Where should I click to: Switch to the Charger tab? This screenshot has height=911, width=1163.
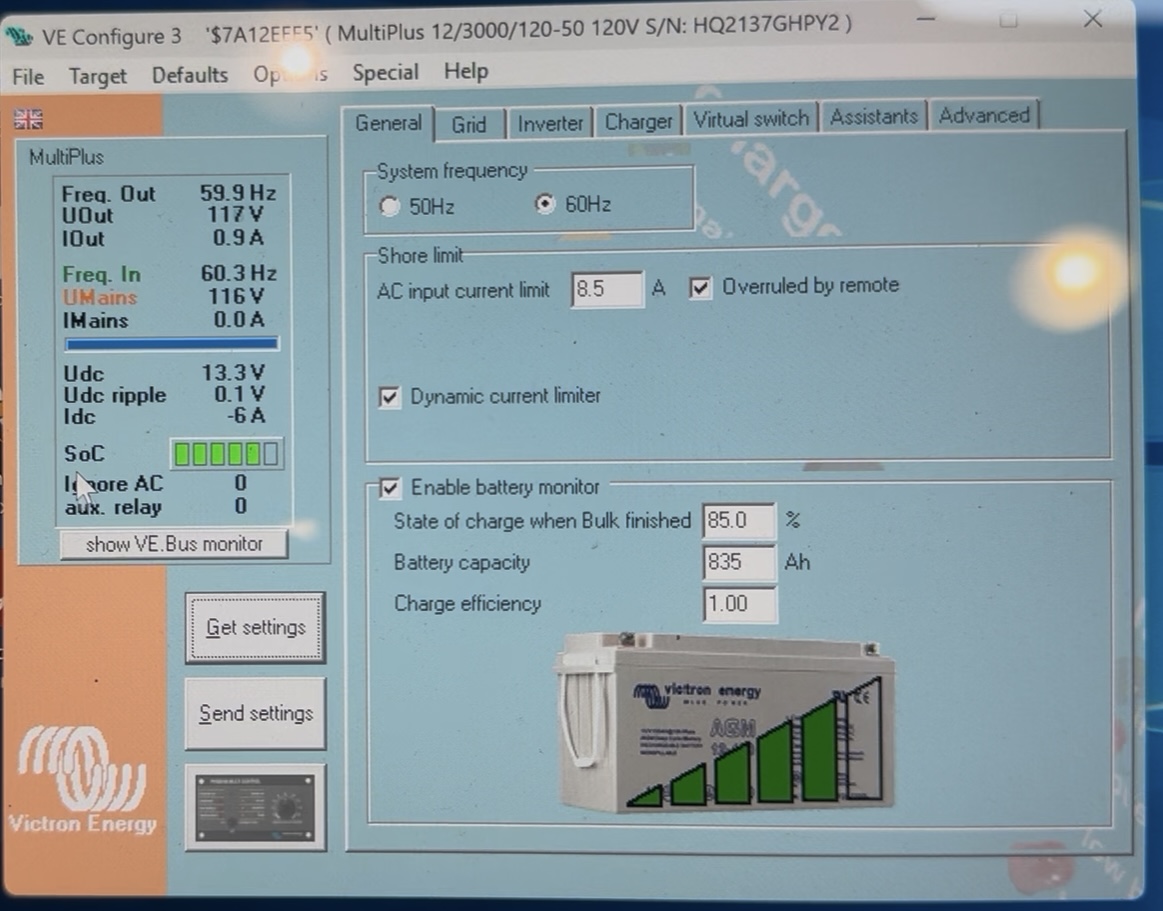[x=638, y=121]
